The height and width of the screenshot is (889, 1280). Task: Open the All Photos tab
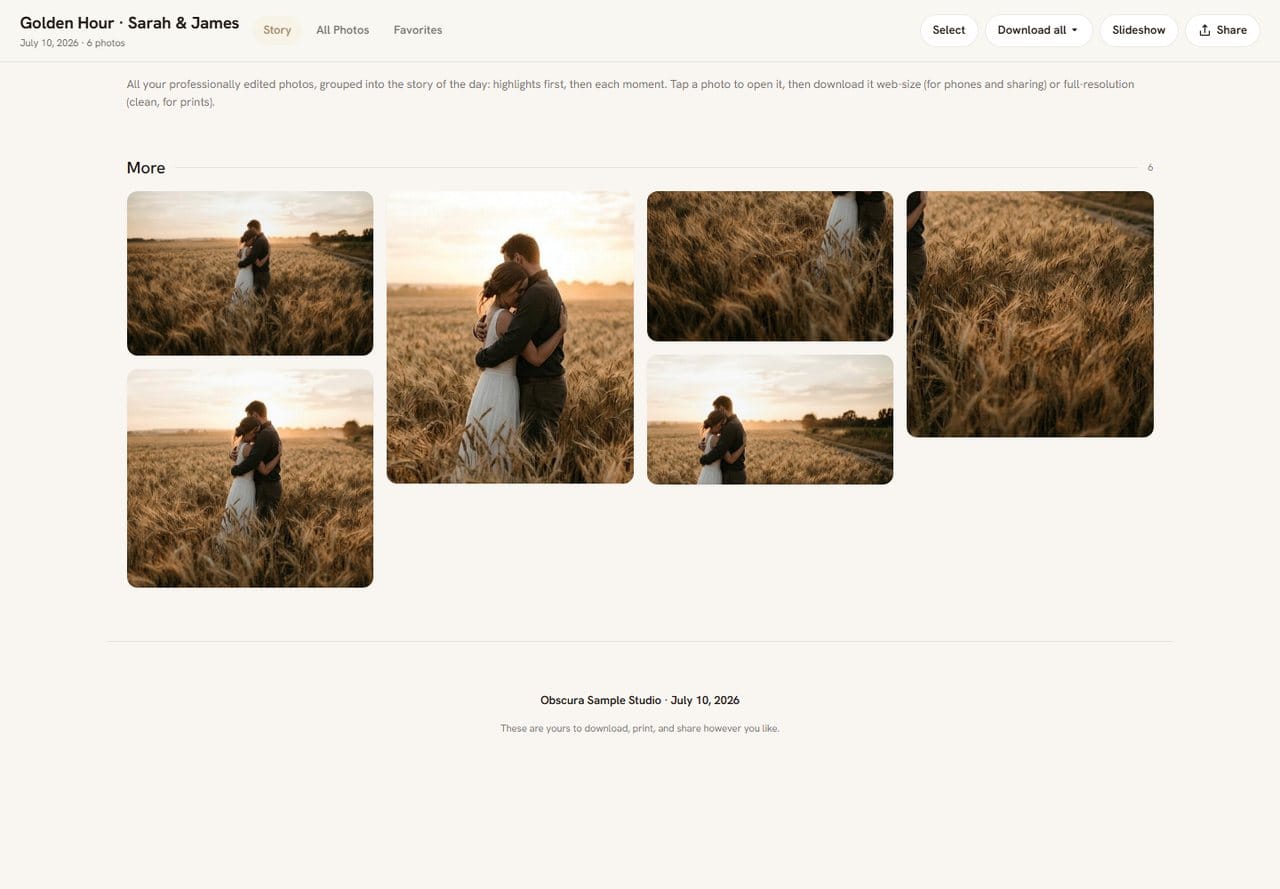tap(343, 30)
